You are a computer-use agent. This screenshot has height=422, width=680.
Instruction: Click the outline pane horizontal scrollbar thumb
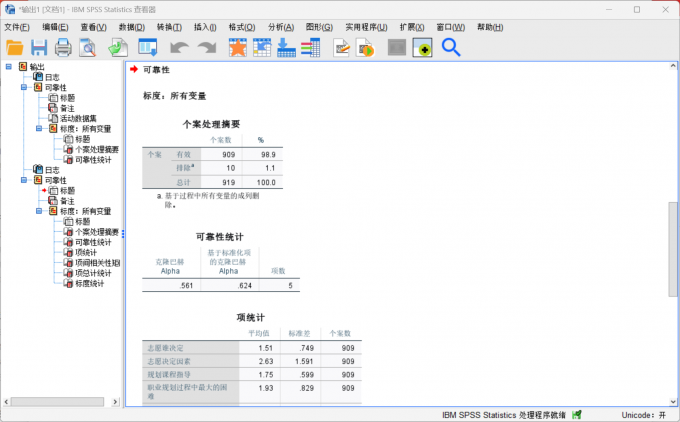tap(57, 402)
